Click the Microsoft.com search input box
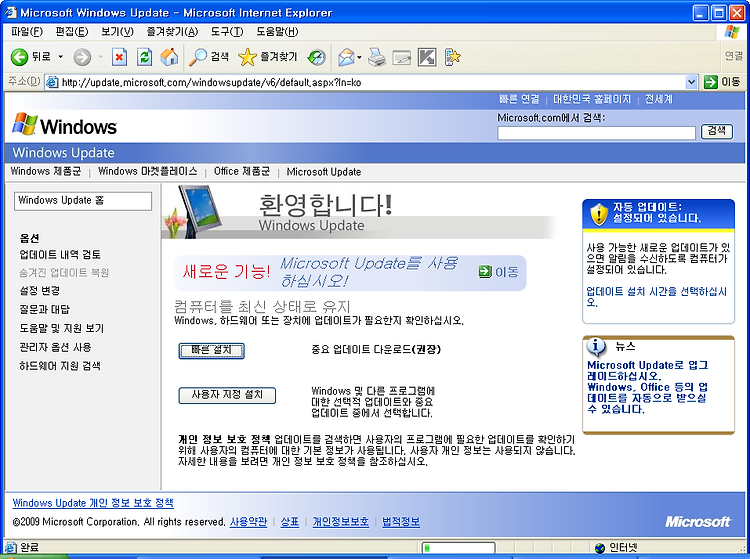The image size is (750, 559). click(596, 132)
